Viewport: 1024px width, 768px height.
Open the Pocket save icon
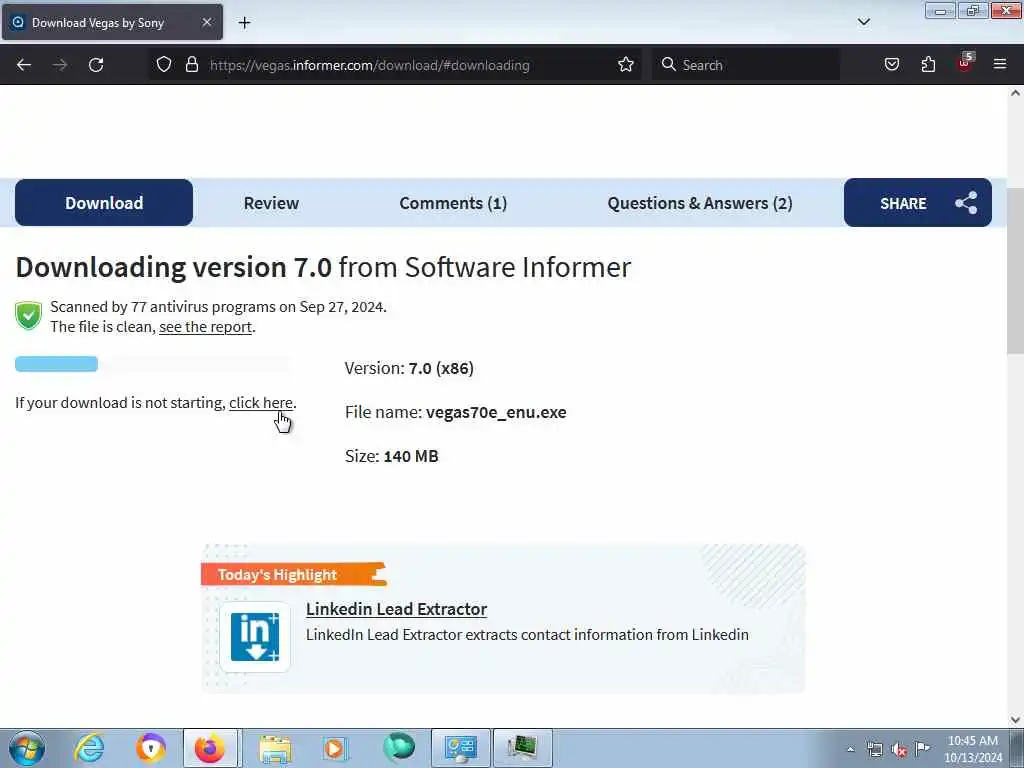pos(892,65)
